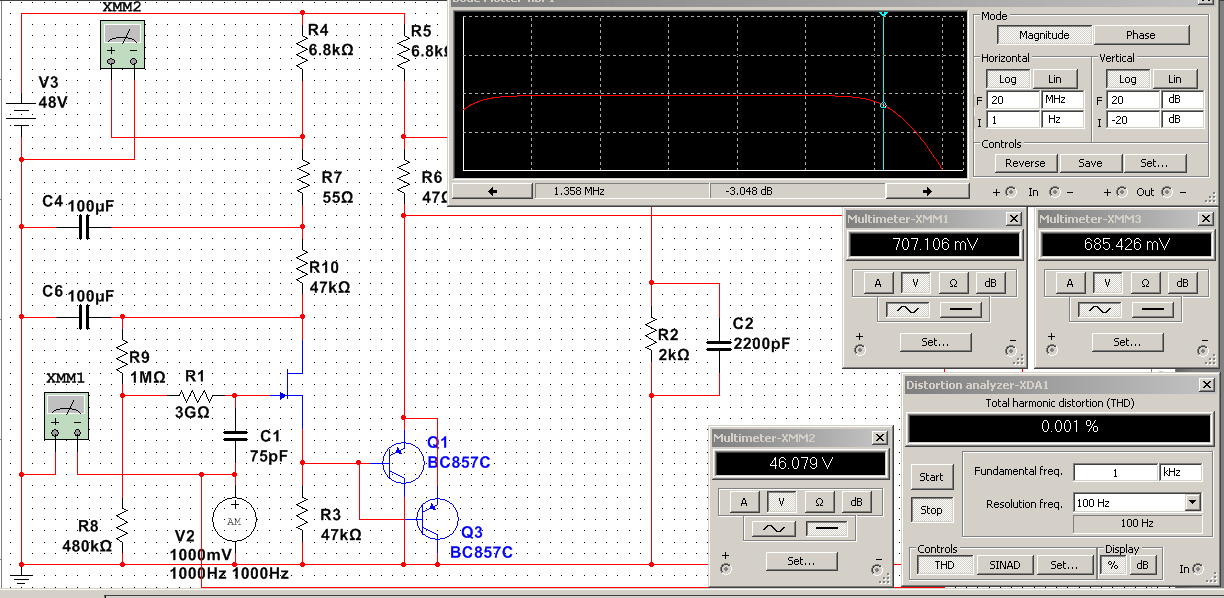This screenshot has width=1224, height=598.
Task: Edit the Horizontal F value 20 field
Action: click(1013, 100)
